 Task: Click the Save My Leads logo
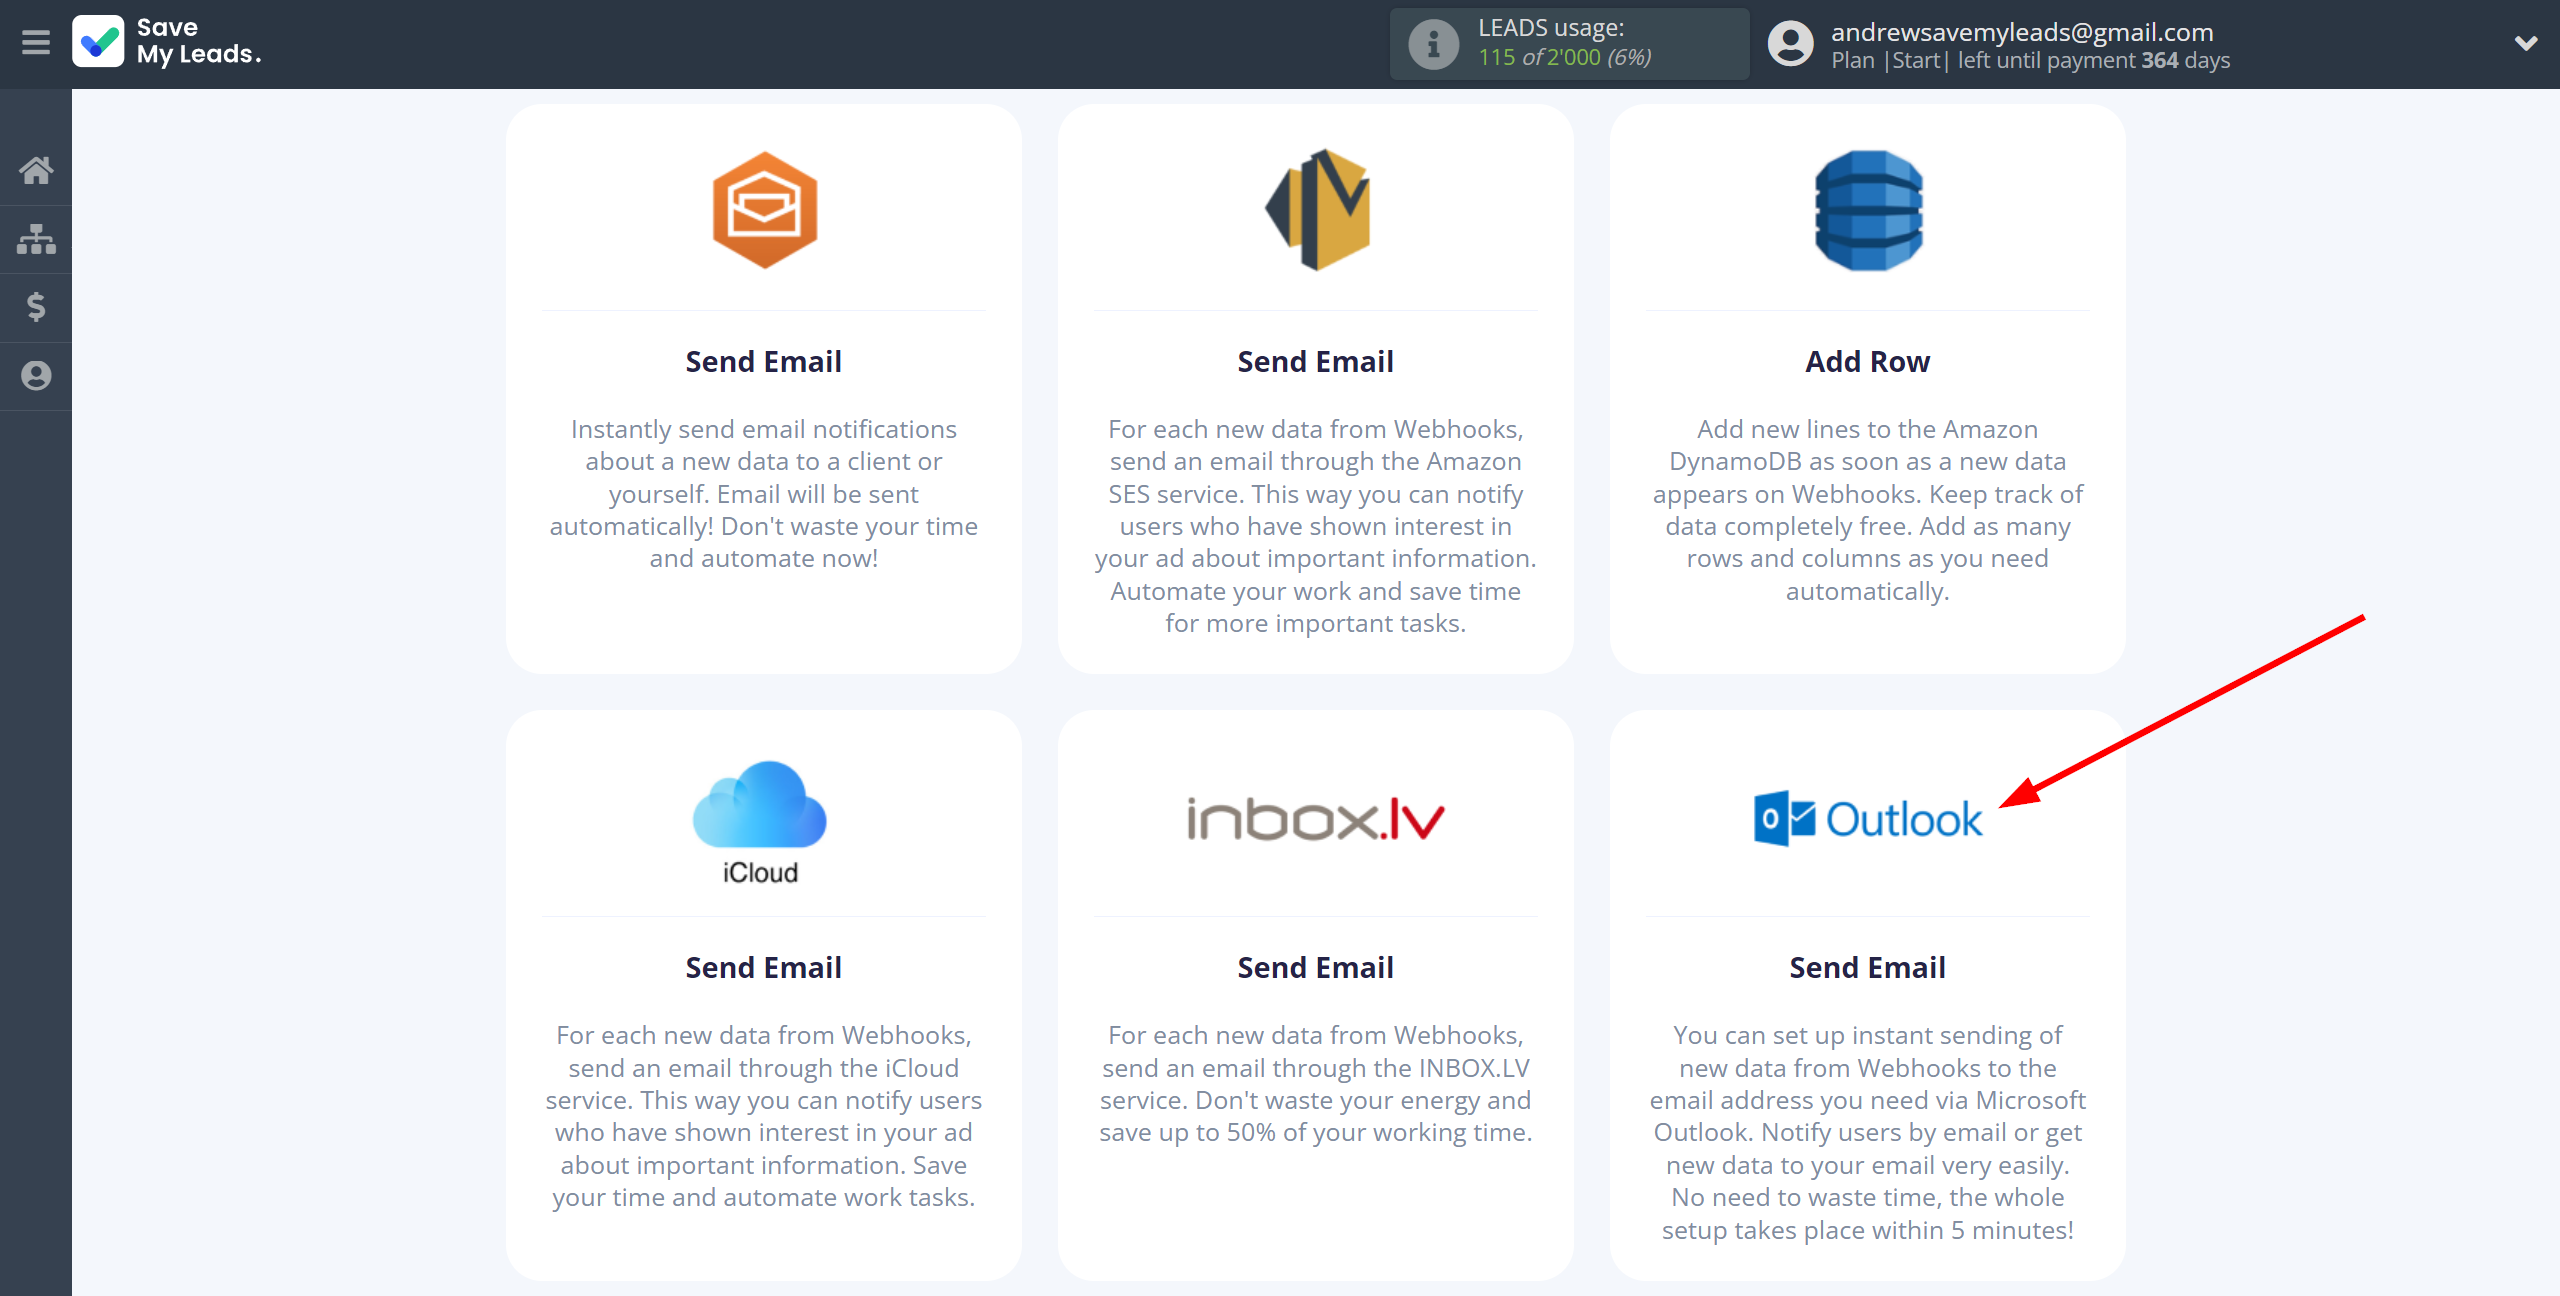[x=167, y=42]
